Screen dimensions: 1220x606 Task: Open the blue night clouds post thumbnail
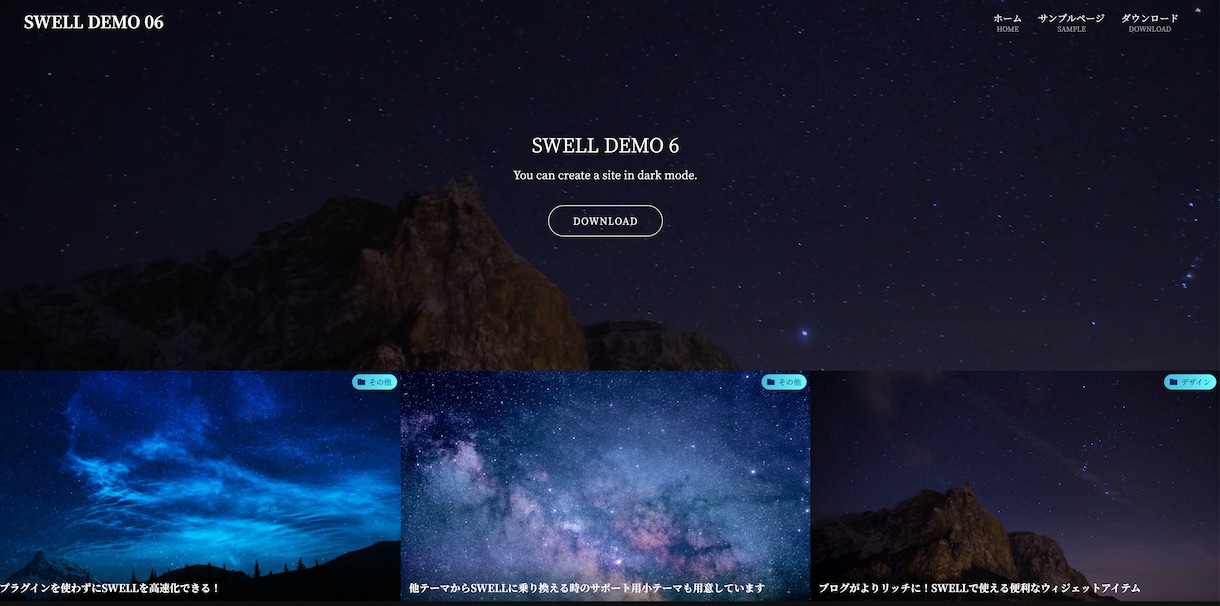[200, 486]
